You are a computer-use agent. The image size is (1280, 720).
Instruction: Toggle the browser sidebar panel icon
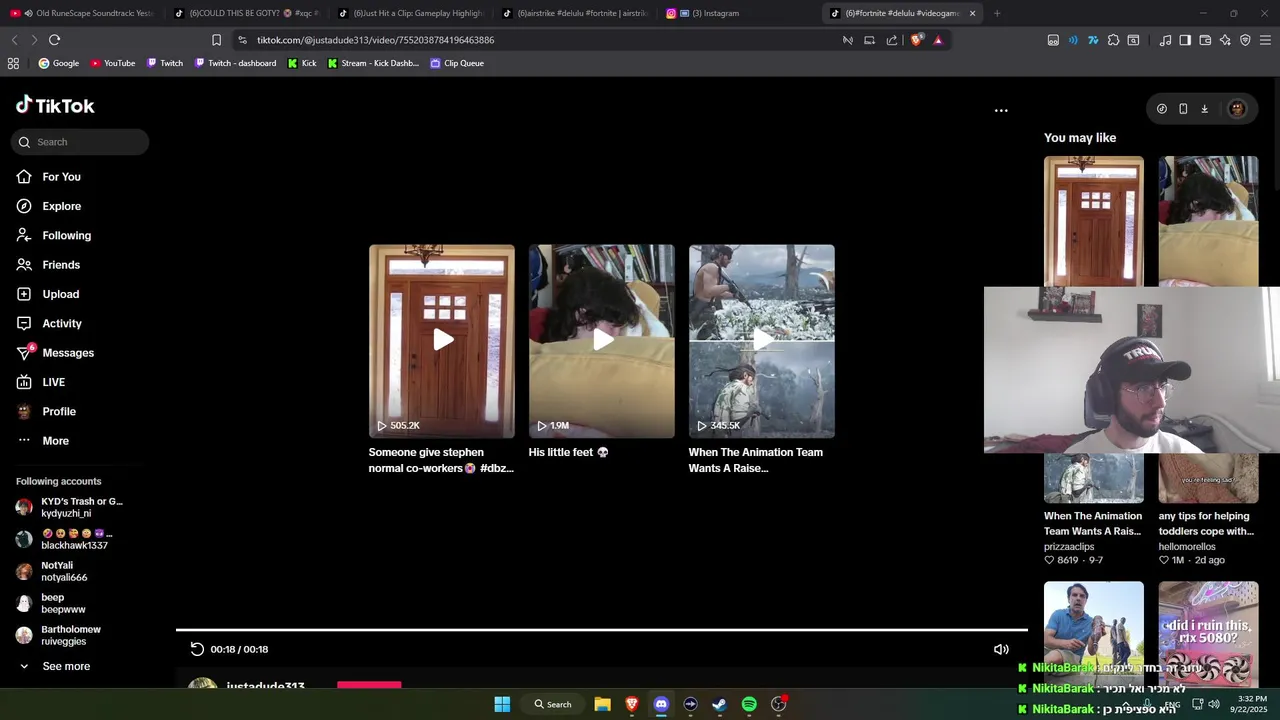[1185, 40]
